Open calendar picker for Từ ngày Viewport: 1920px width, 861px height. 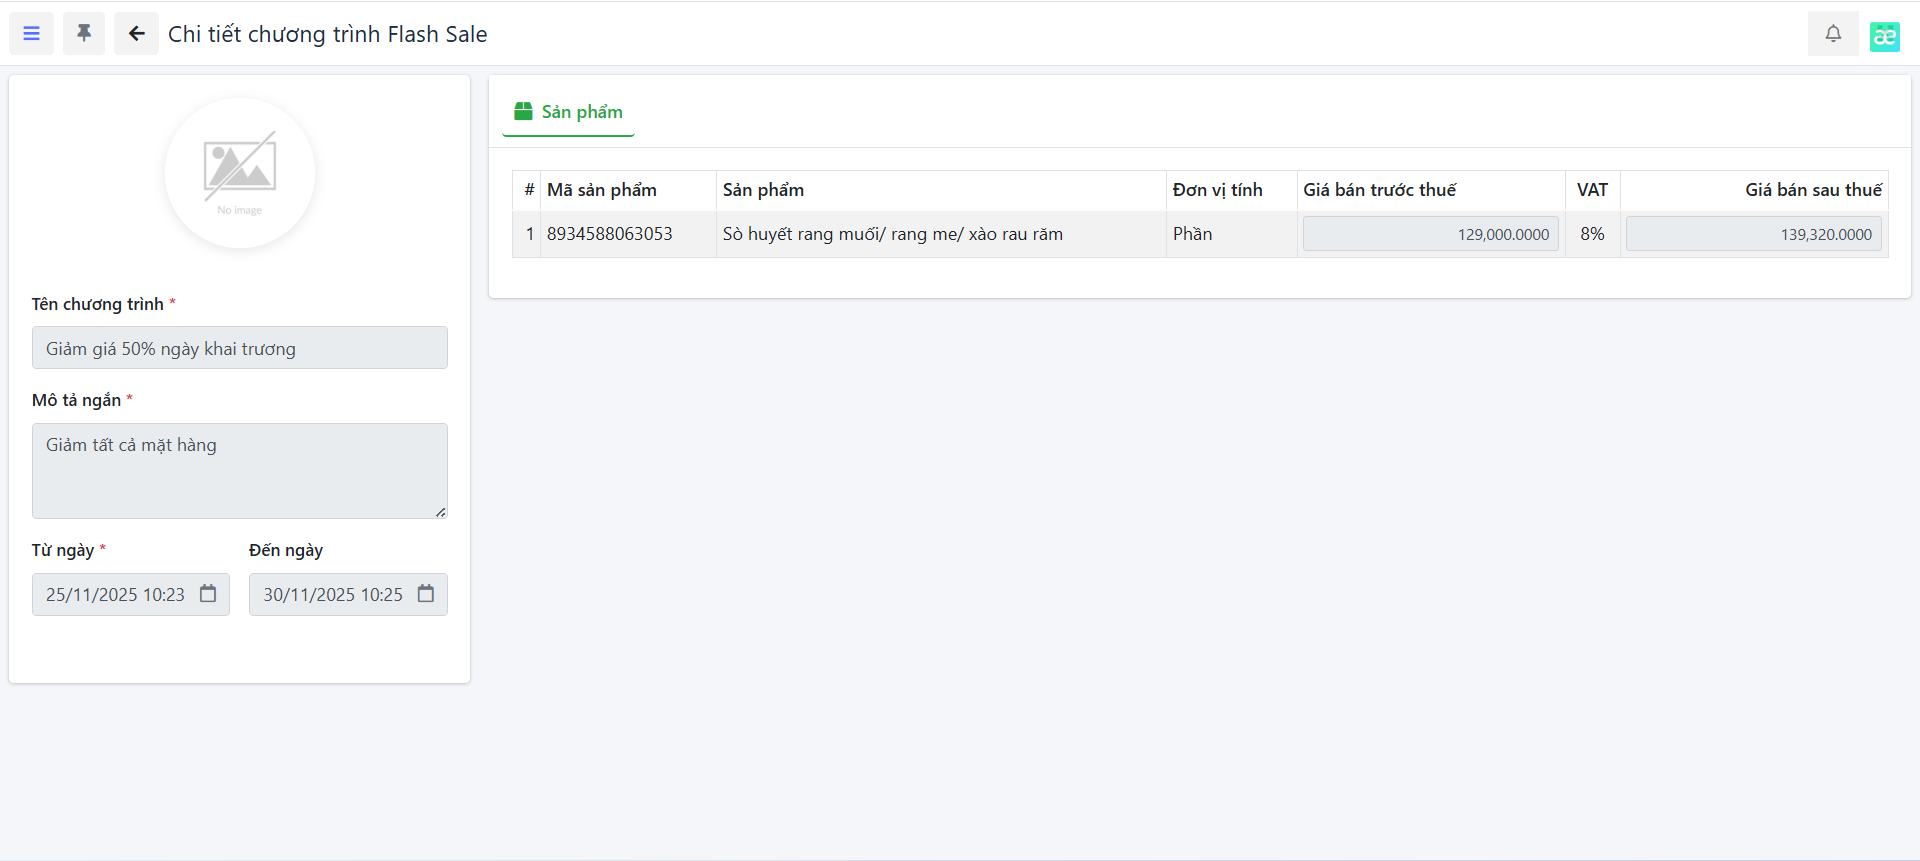[208, 594]
